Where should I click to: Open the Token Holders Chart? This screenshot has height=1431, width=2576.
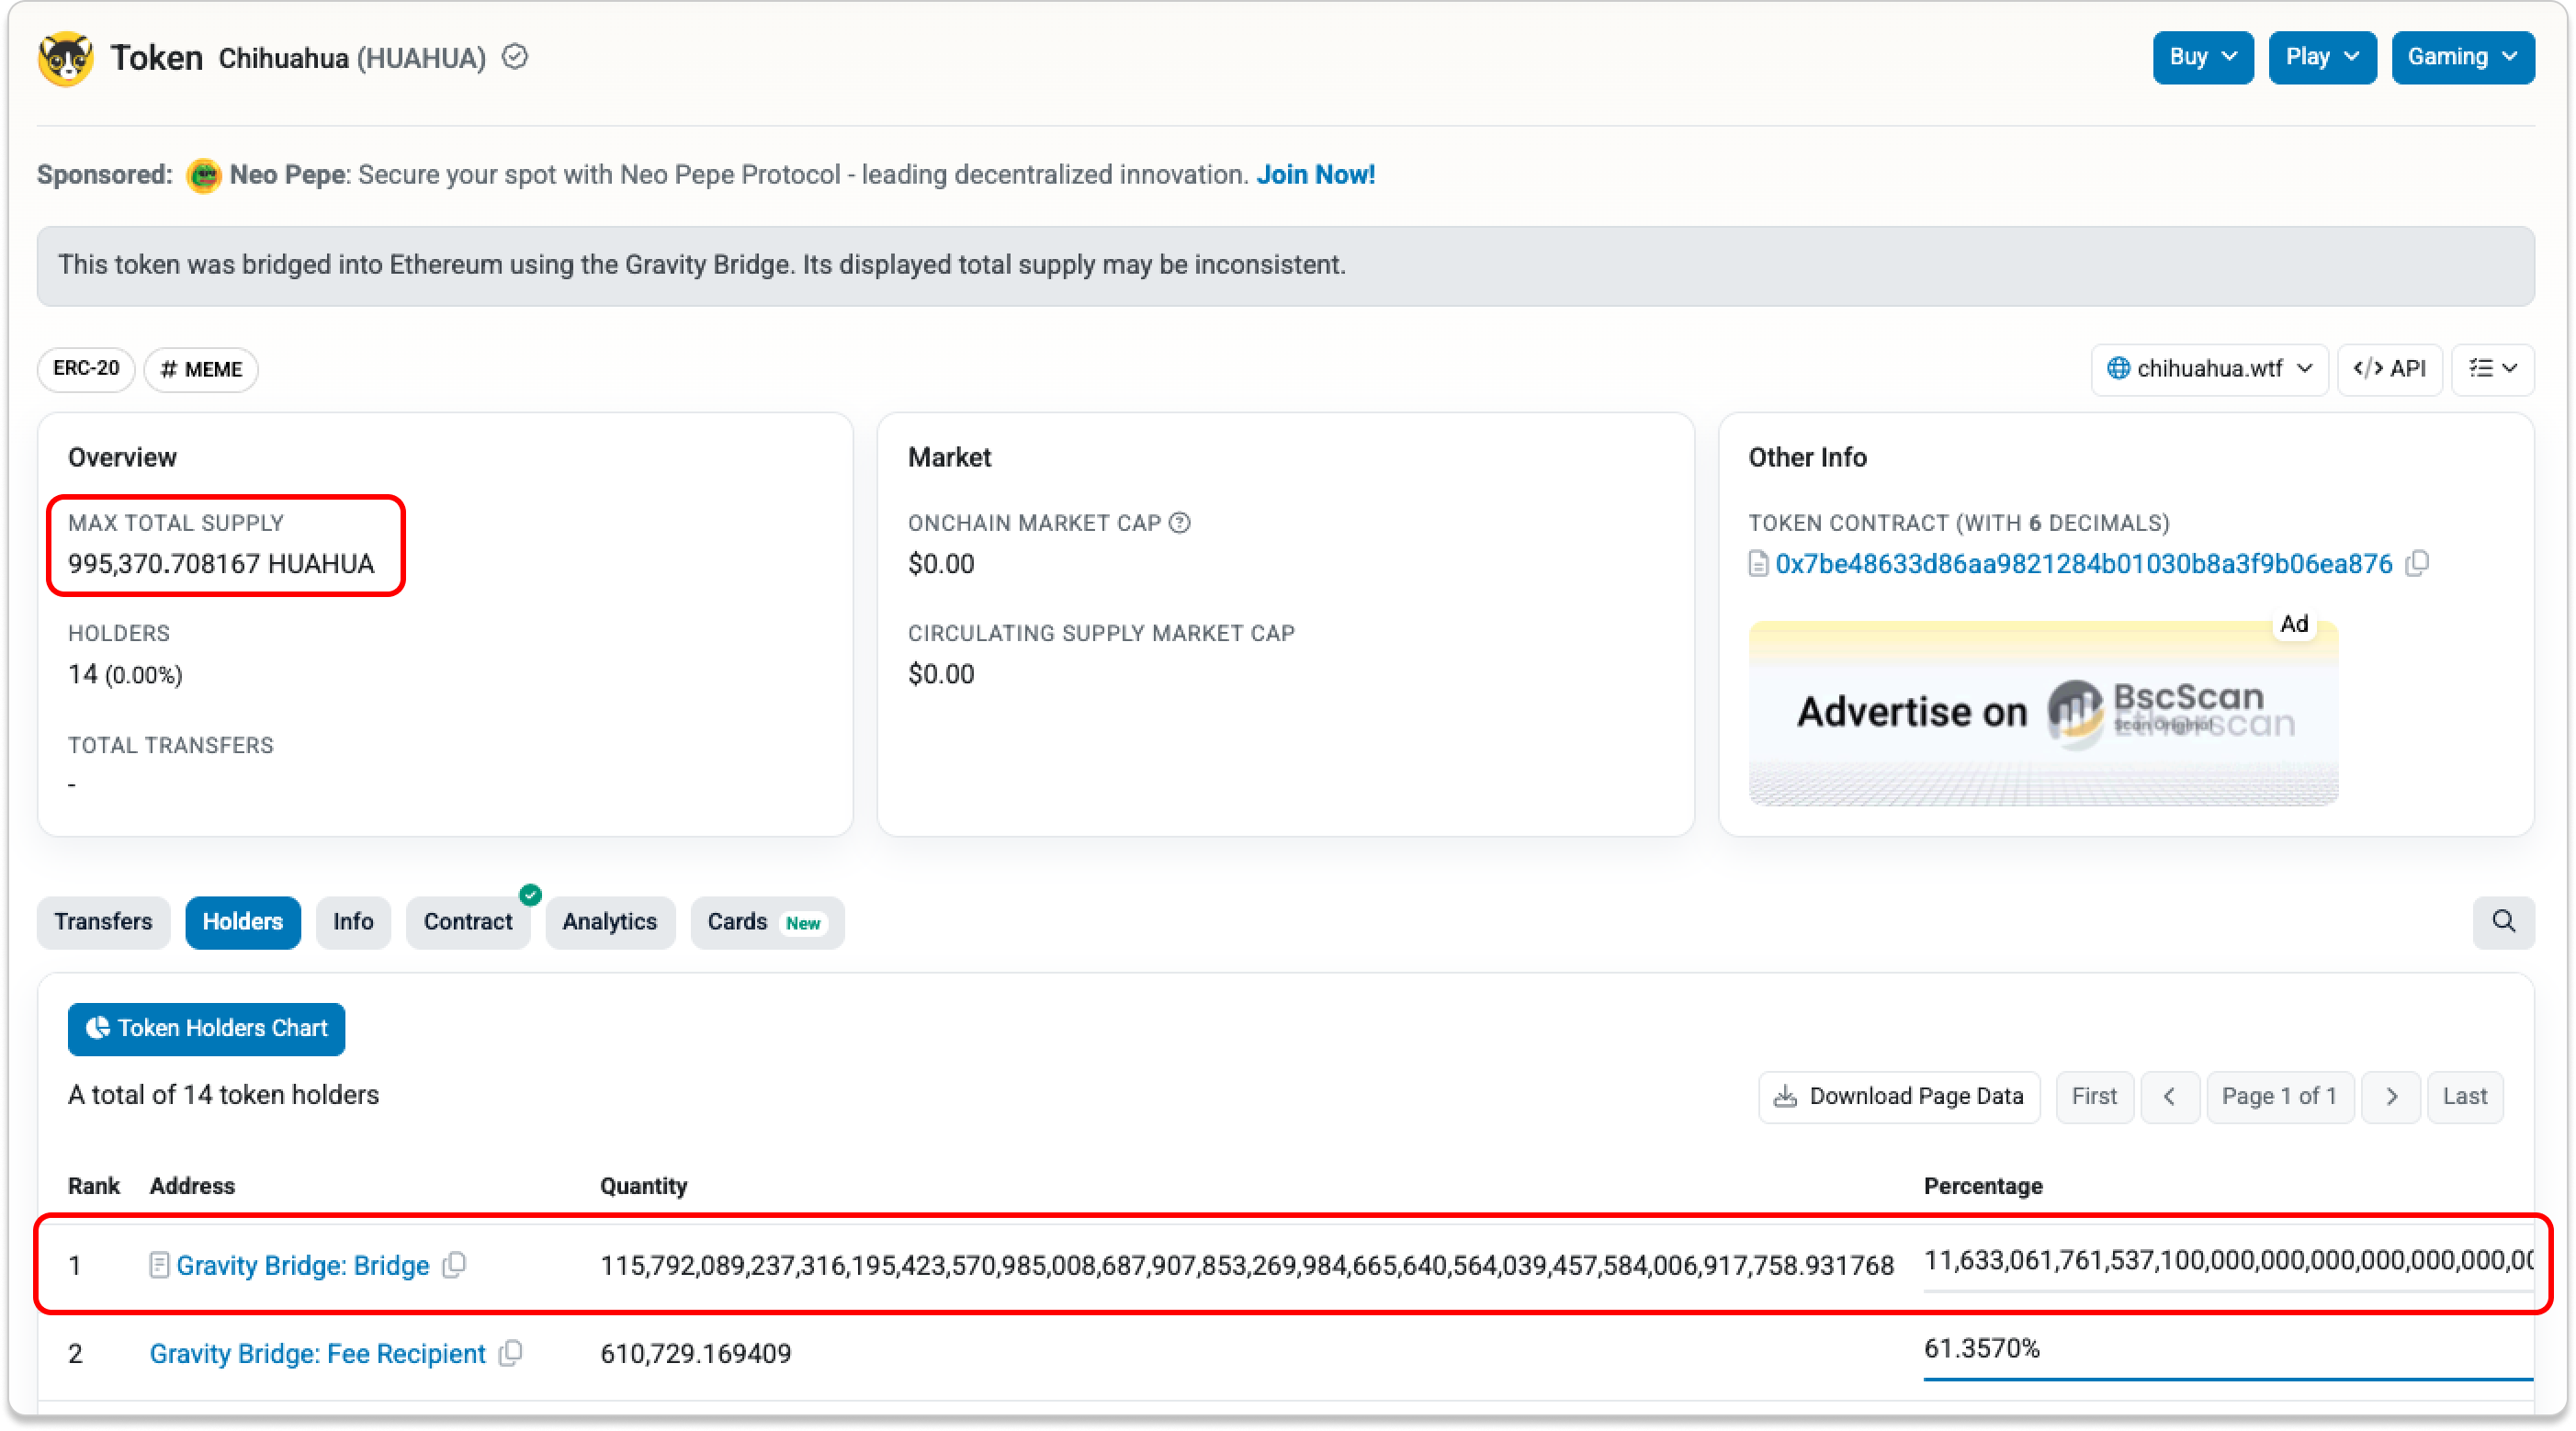(206, 1029)
